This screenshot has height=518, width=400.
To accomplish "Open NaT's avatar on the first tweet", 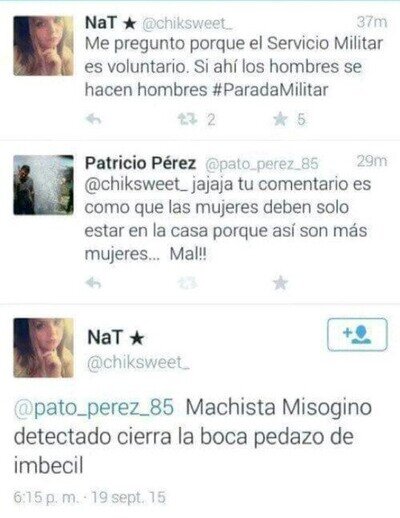I will pos(43,46).
